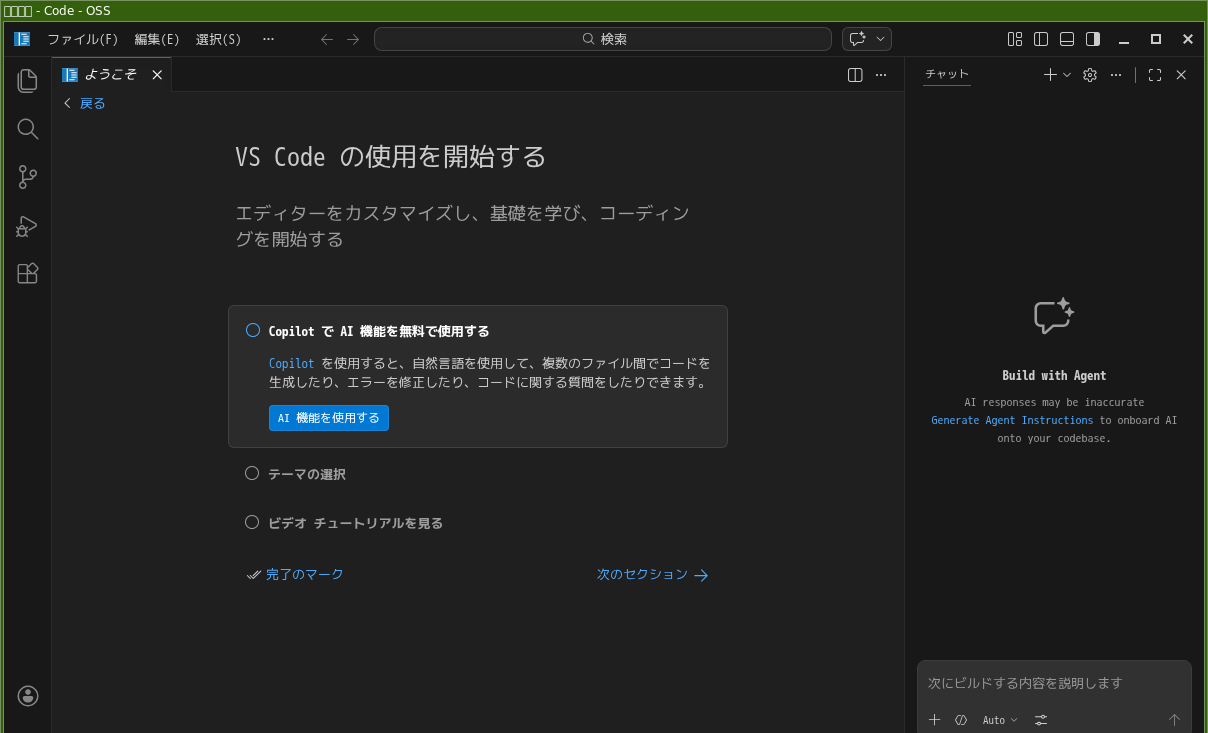The width and height of the screenshot is (1208, 733).
Task: Click the Copilot link in description
Action: click(291, 363)
